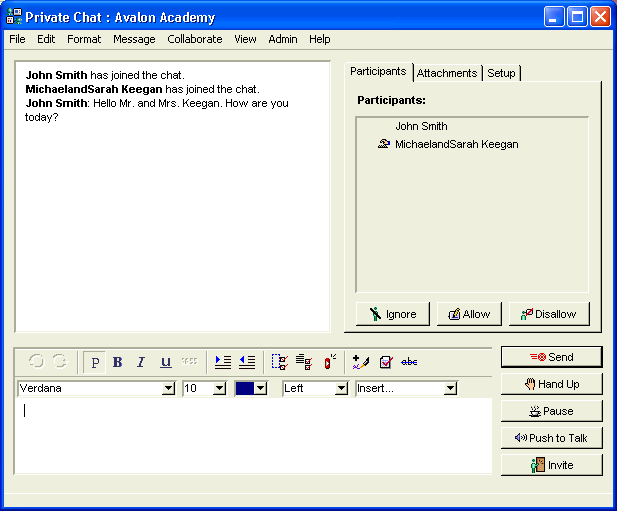Click the strikethrough formatting icon
This screenshot has height=511, width=617.
(189, 362)
